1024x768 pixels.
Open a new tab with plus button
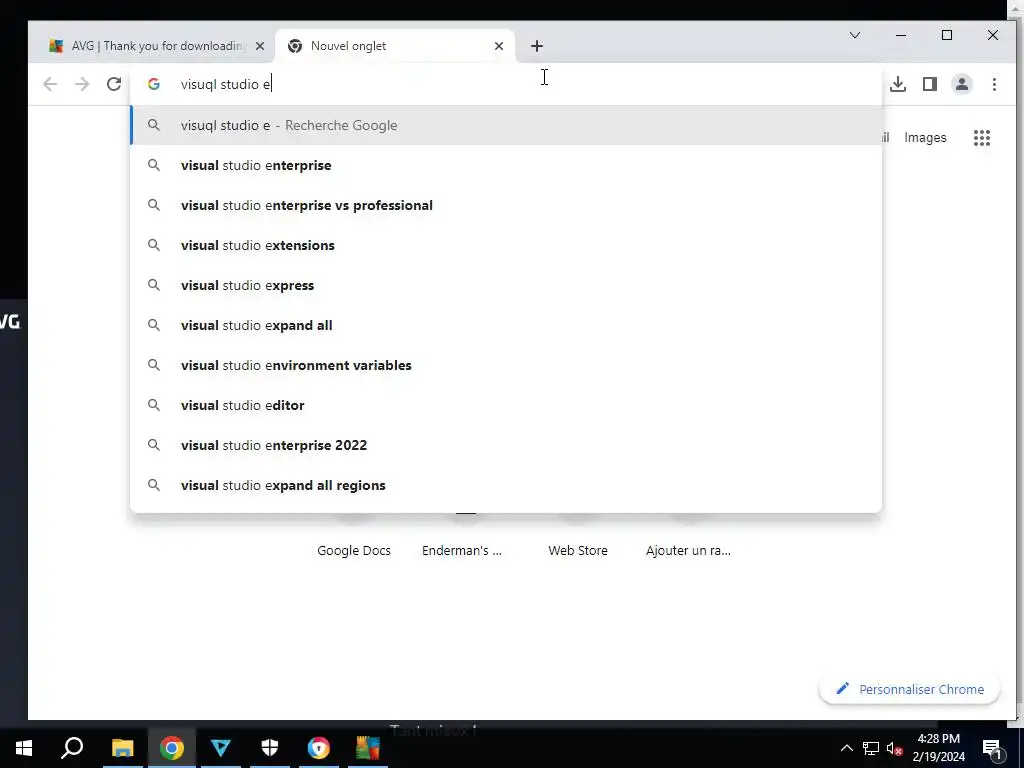tap(537, 46)
